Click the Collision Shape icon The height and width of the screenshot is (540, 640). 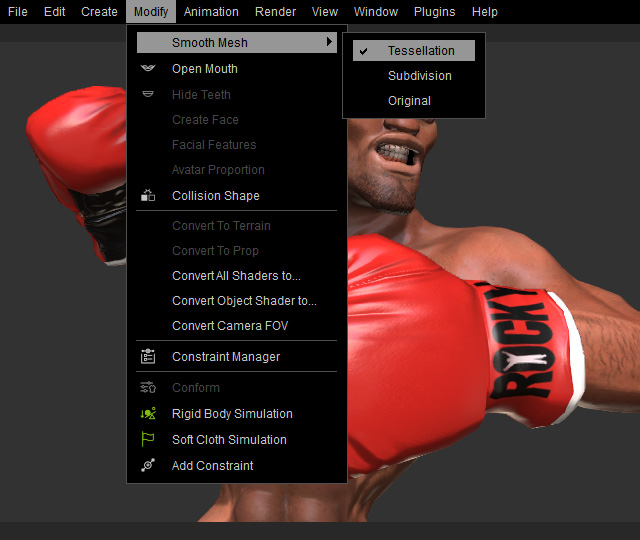(148, 196)
